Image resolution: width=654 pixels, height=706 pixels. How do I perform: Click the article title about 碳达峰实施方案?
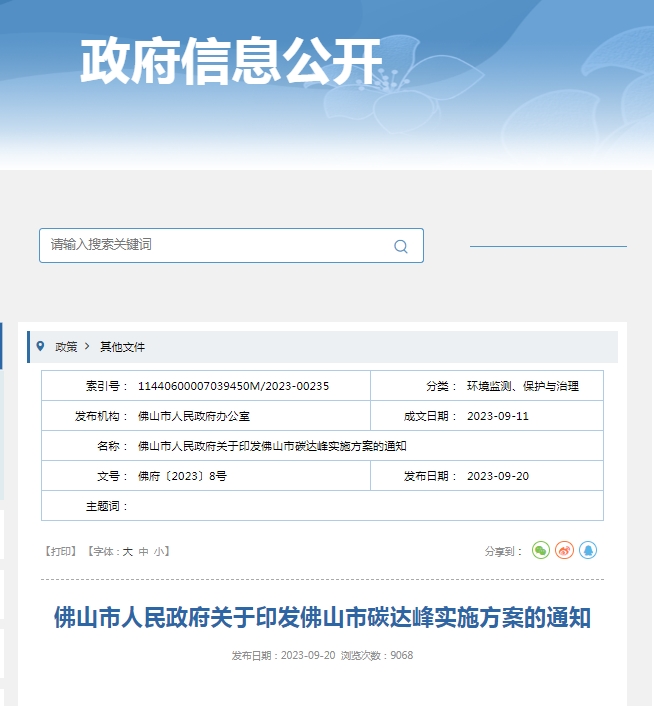pos(322,616)
